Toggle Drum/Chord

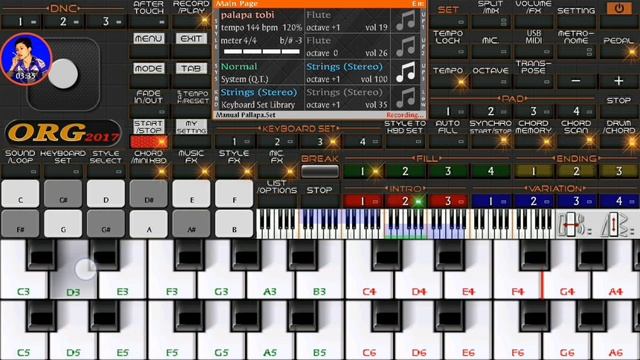coord(618,141)
